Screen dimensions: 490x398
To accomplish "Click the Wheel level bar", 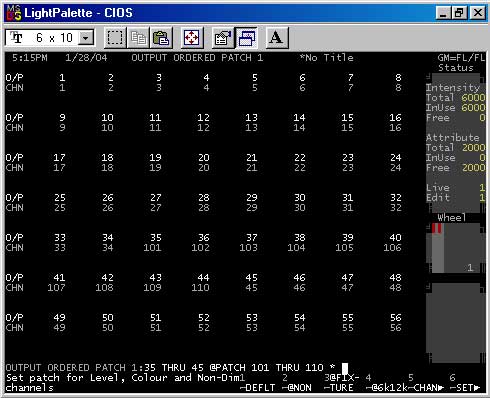I will (x=438, y=248).
